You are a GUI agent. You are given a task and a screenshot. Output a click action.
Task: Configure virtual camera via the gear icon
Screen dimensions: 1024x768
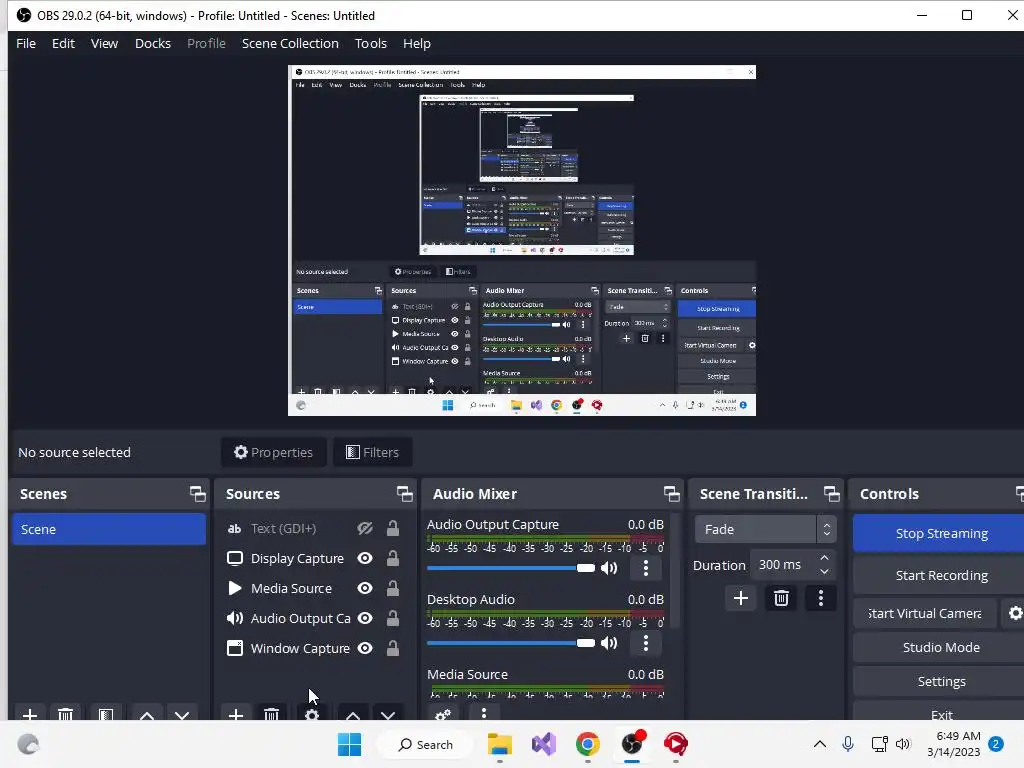click(1015, 613)
